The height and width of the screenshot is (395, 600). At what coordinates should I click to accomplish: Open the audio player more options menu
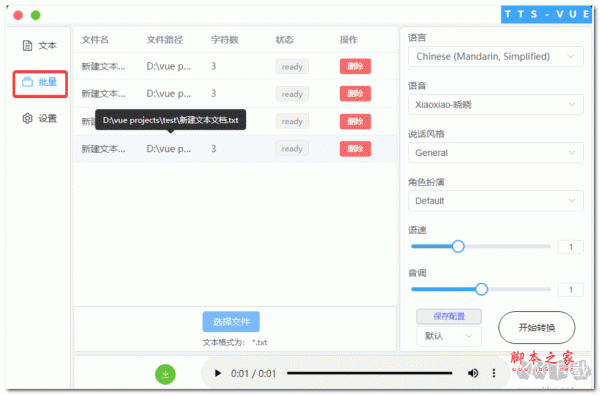tap(494, 373)
